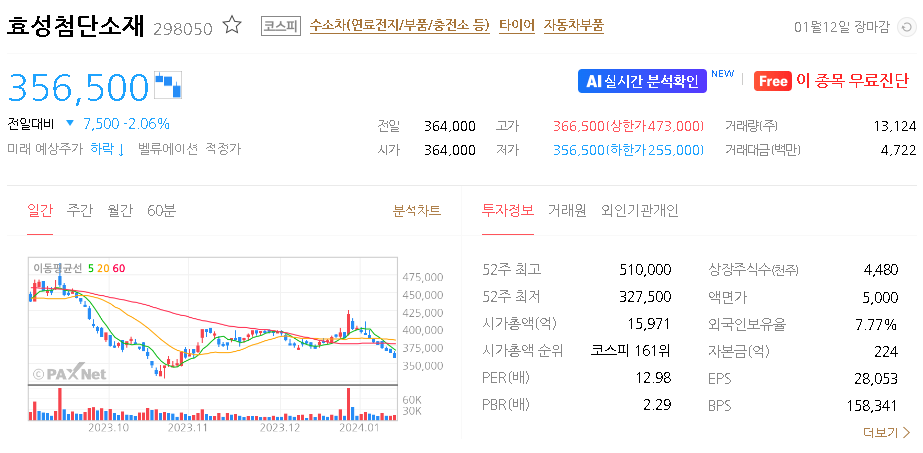This screenshot has width=923, height=453.
Task: Open the 자동차부품 theme link
Action: click(573, 26)
